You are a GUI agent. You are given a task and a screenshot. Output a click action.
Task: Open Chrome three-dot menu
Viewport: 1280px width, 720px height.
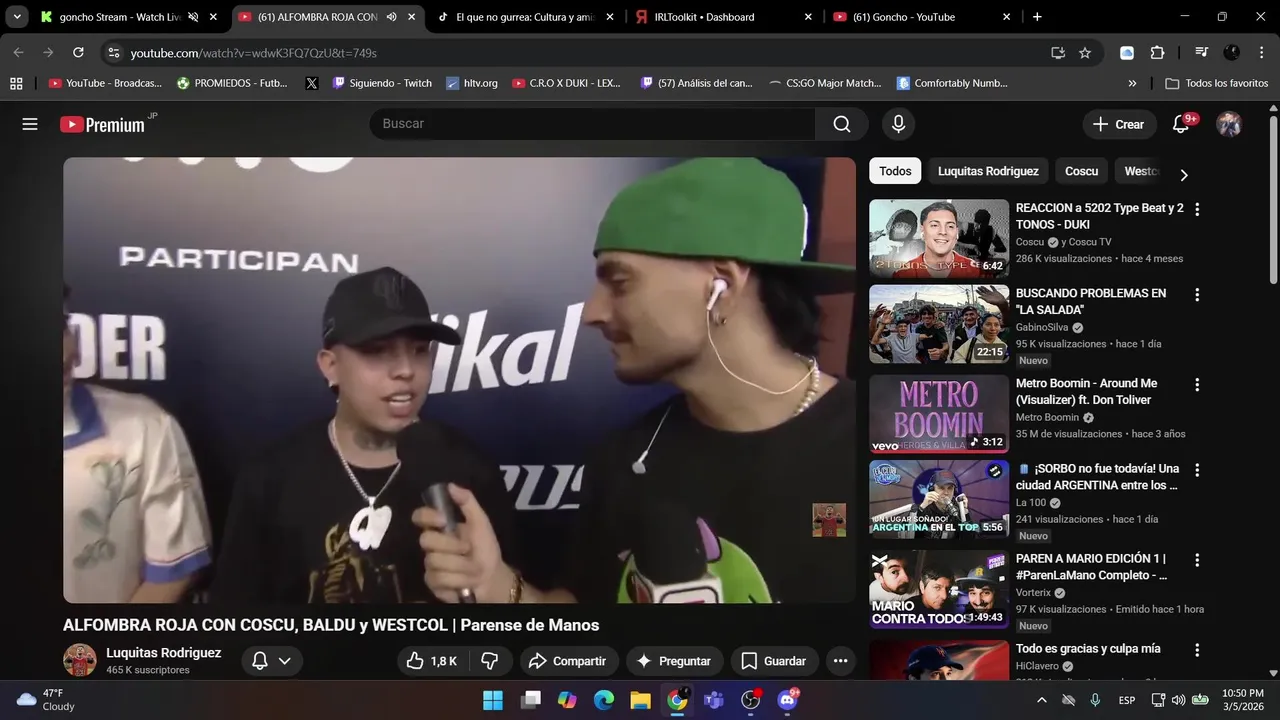(x=1261, y=53)
